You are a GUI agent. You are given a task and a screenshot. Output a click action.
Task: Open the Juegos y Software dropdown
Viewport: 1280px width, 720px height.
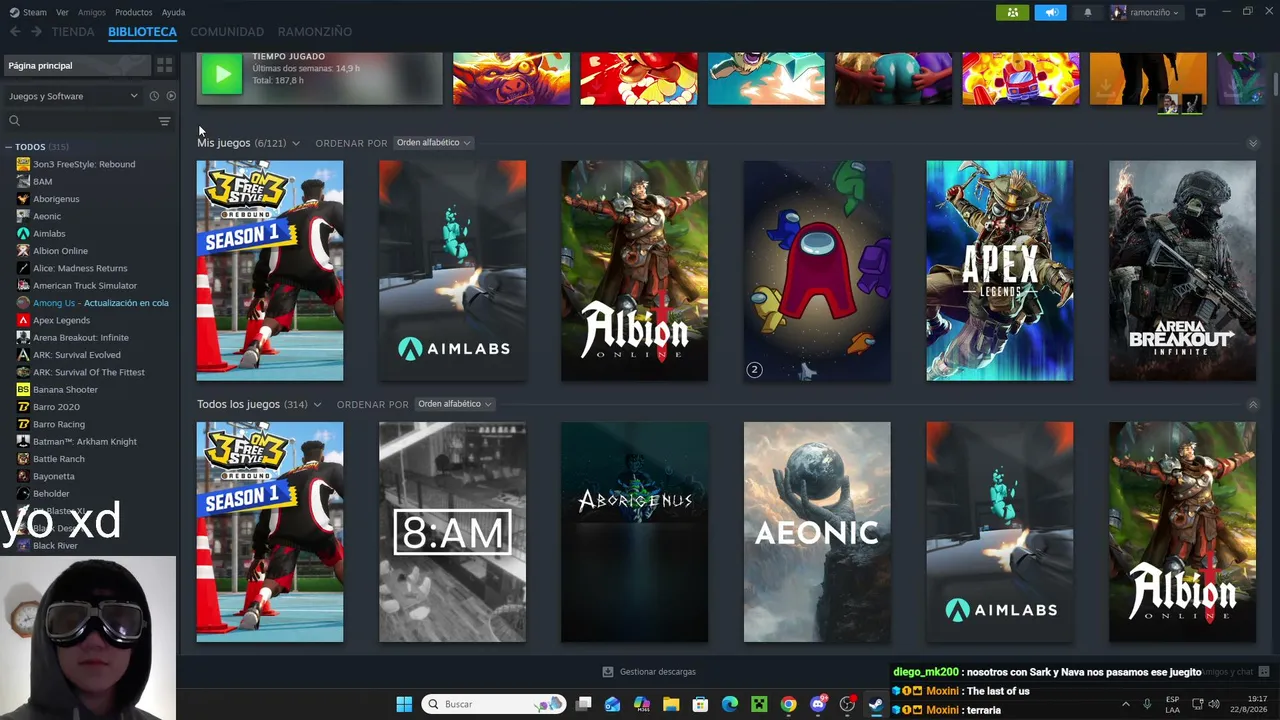click(73, 96)
